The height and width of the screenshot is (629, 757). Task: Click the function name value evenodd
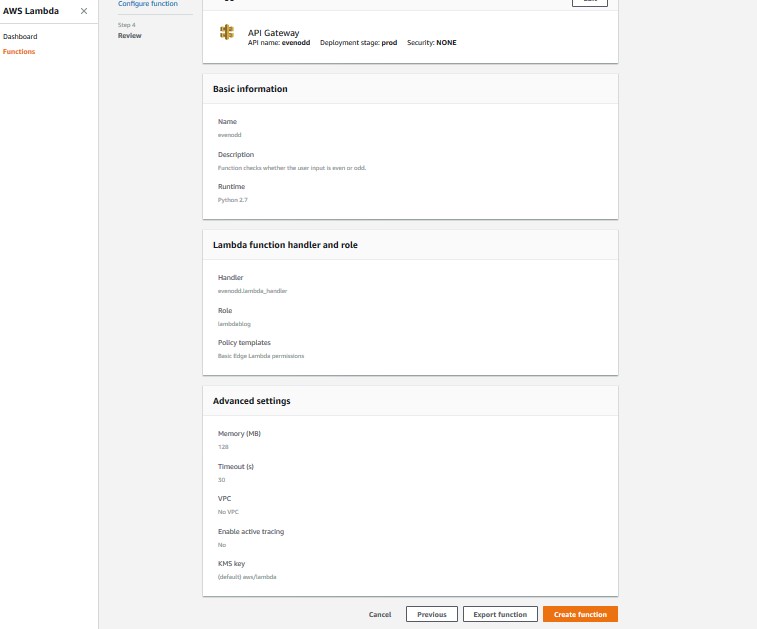(229, 135)
